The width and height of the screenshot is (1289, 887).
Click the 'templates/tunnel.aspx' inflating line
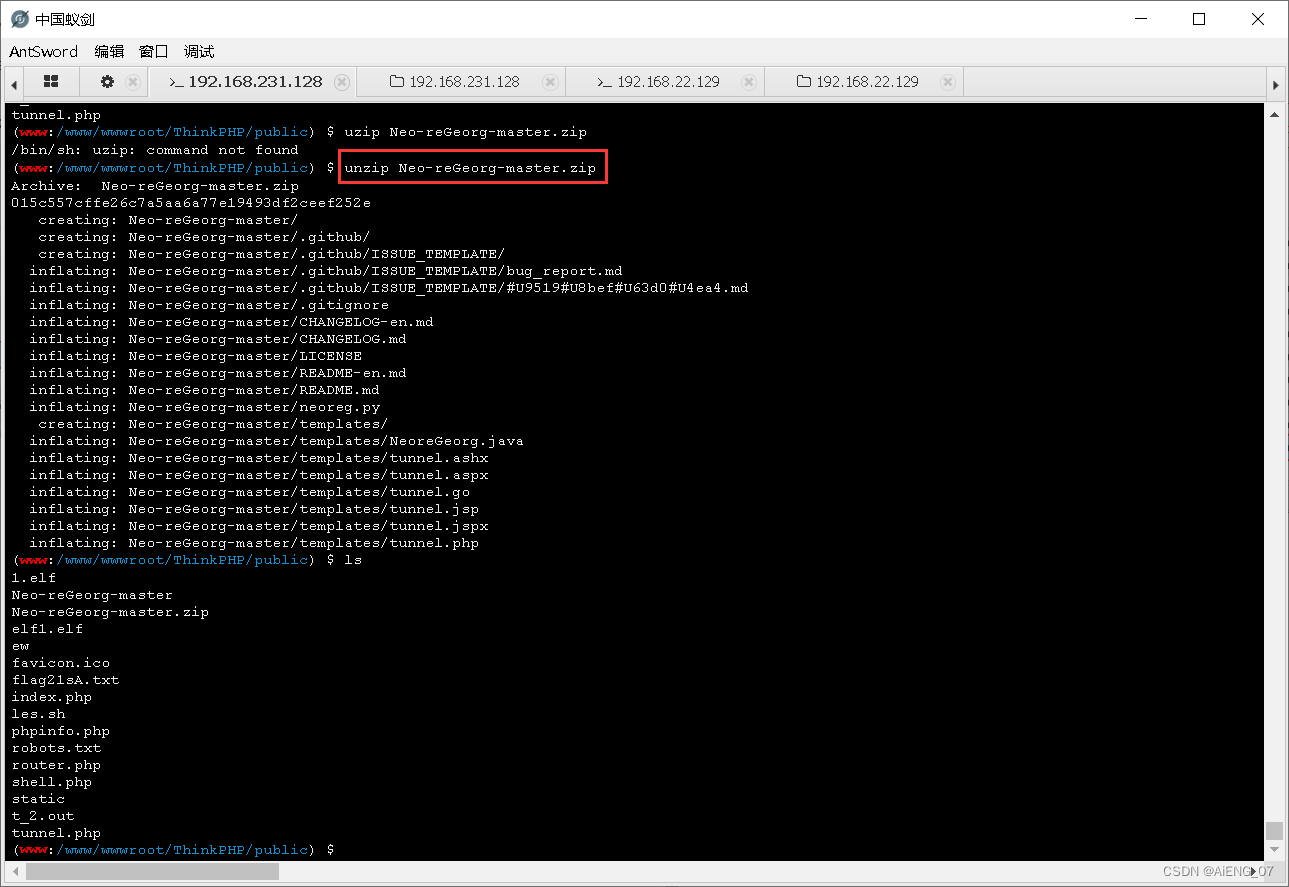(x=259, y=475)
